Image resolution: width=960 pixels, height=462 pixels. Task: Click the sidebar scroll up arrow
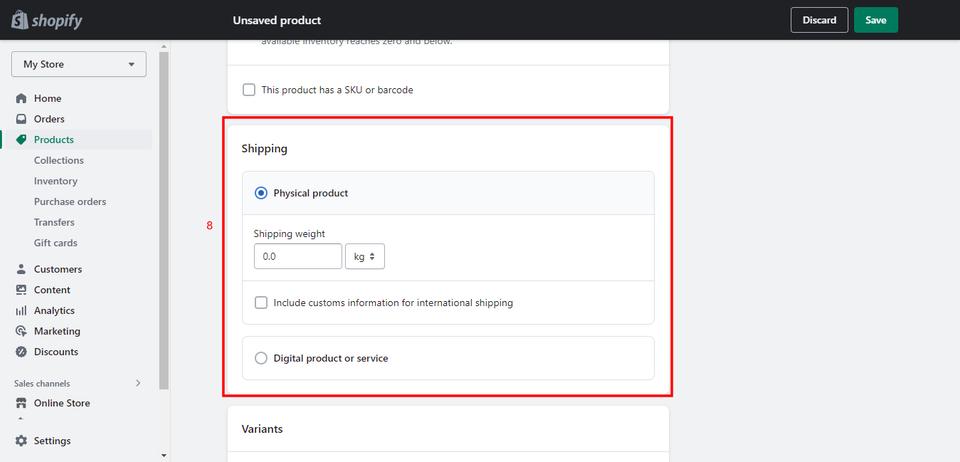163,46
